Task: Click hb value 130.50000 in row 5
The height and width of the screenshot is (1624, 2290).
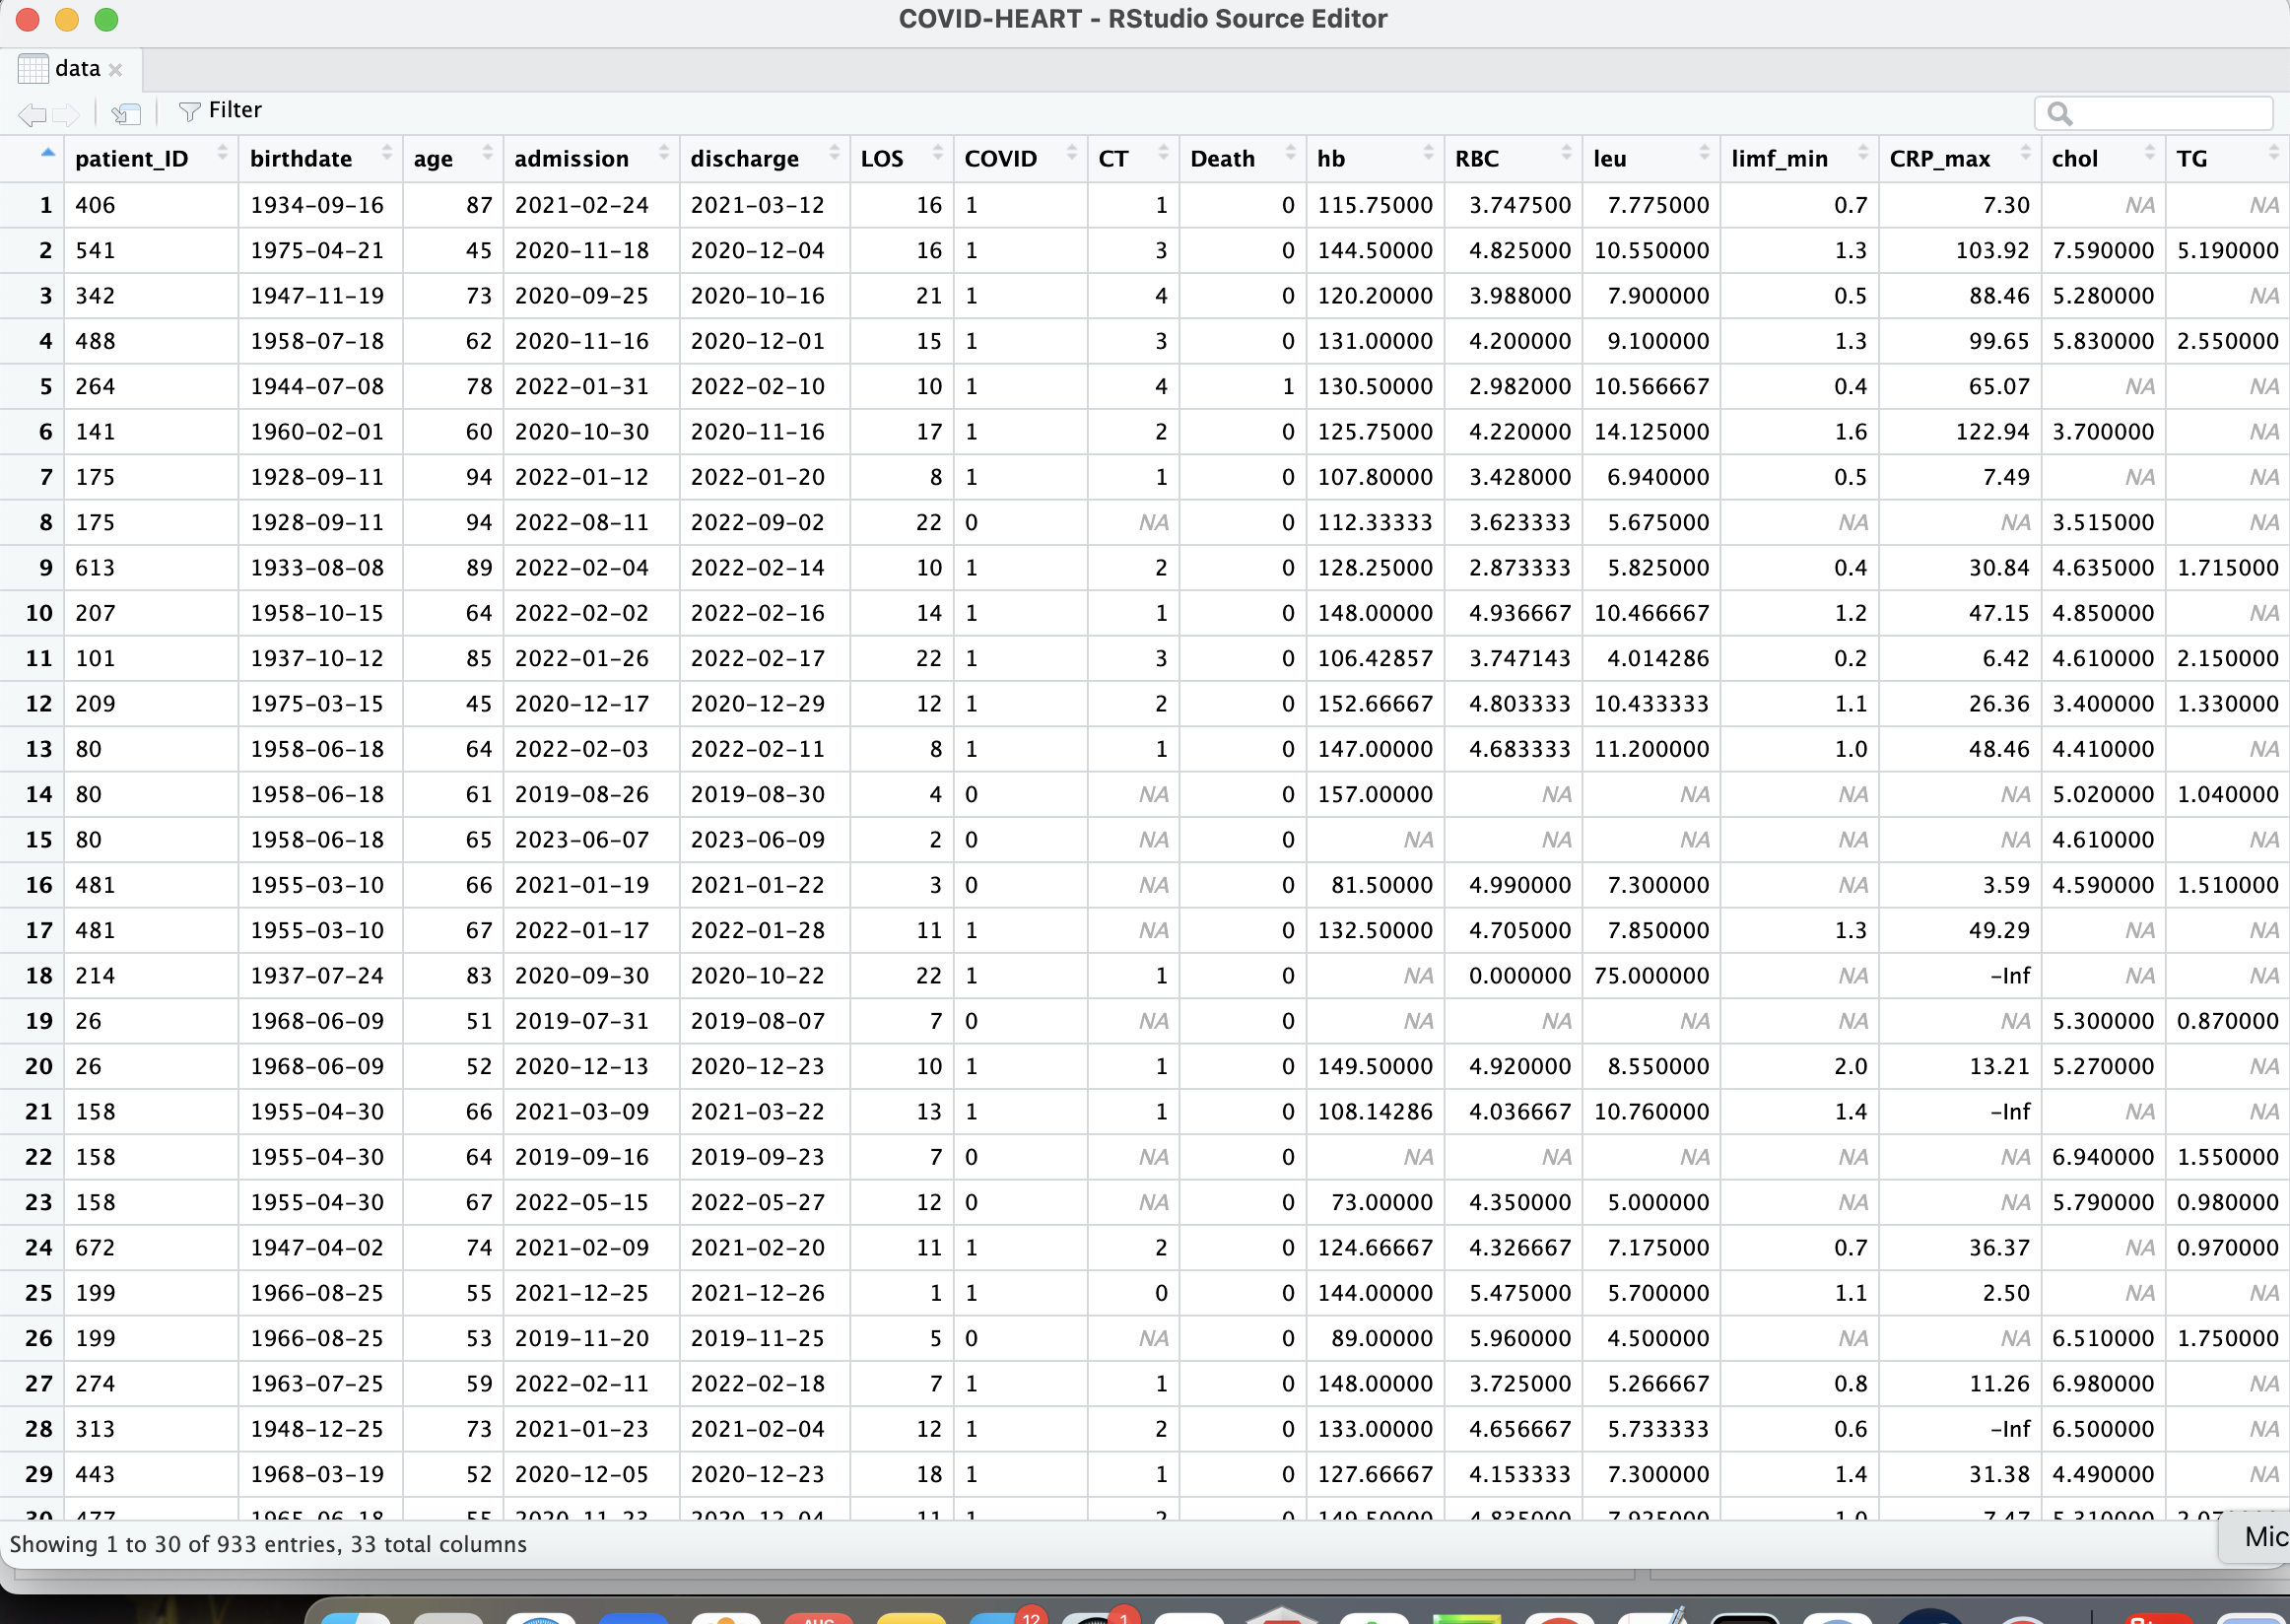Action: click(x=1375, y=386)
